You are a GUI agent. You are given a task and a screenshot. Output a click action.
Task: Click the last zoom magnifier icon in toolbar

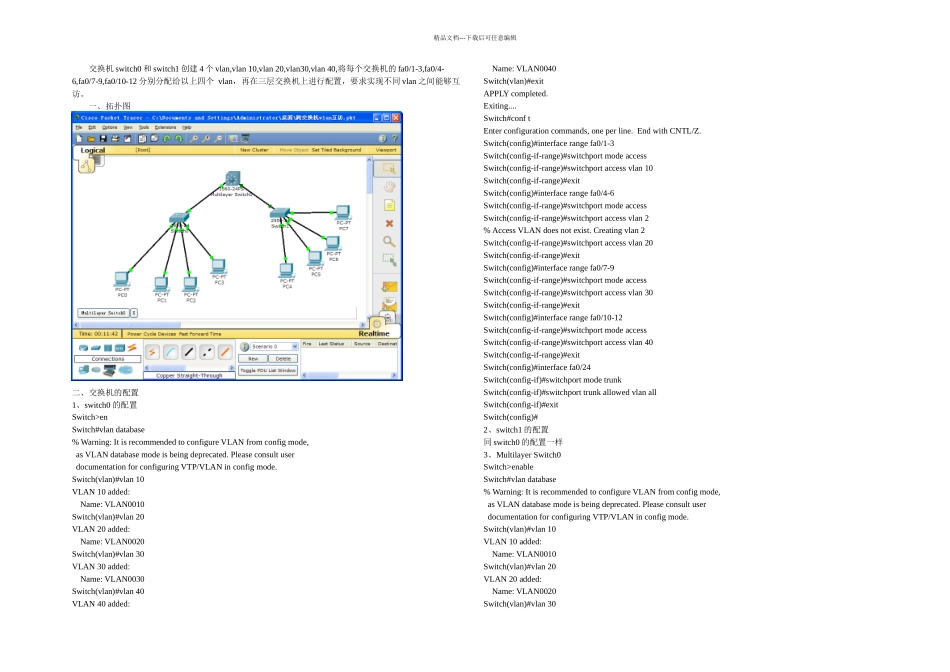[x=218, y=139]
